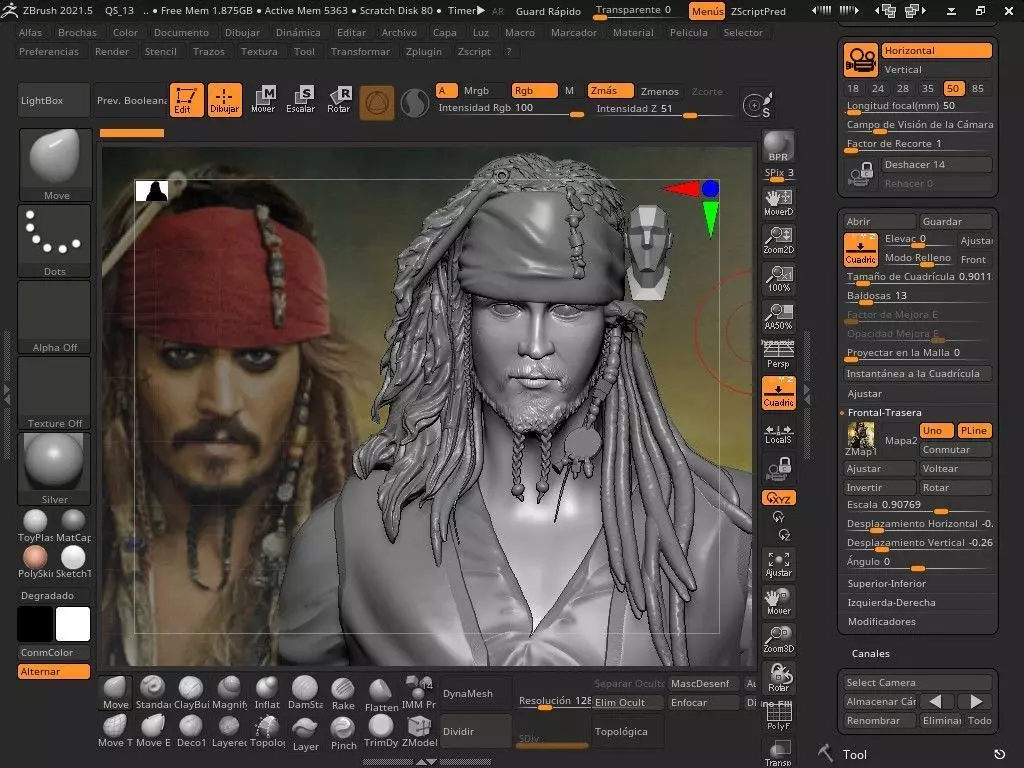Open the Archivo menu
Screen dimensions: 1024x768
pyautogui.click(x=398, y=32)
